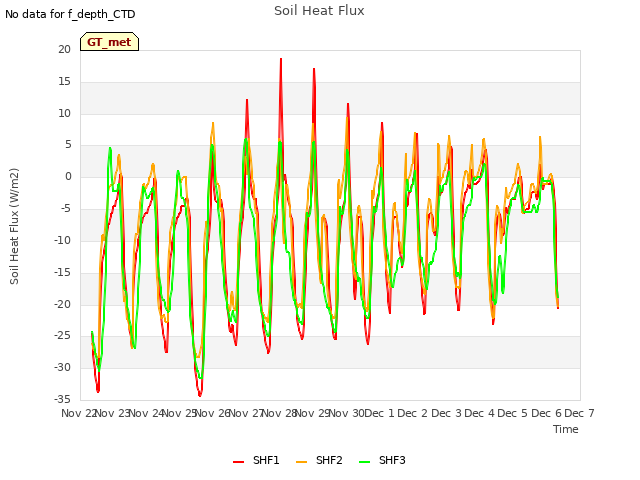The image size is (640, 480).
Task: Click the -20 y-axis tick label
Action: coord(62,304)
